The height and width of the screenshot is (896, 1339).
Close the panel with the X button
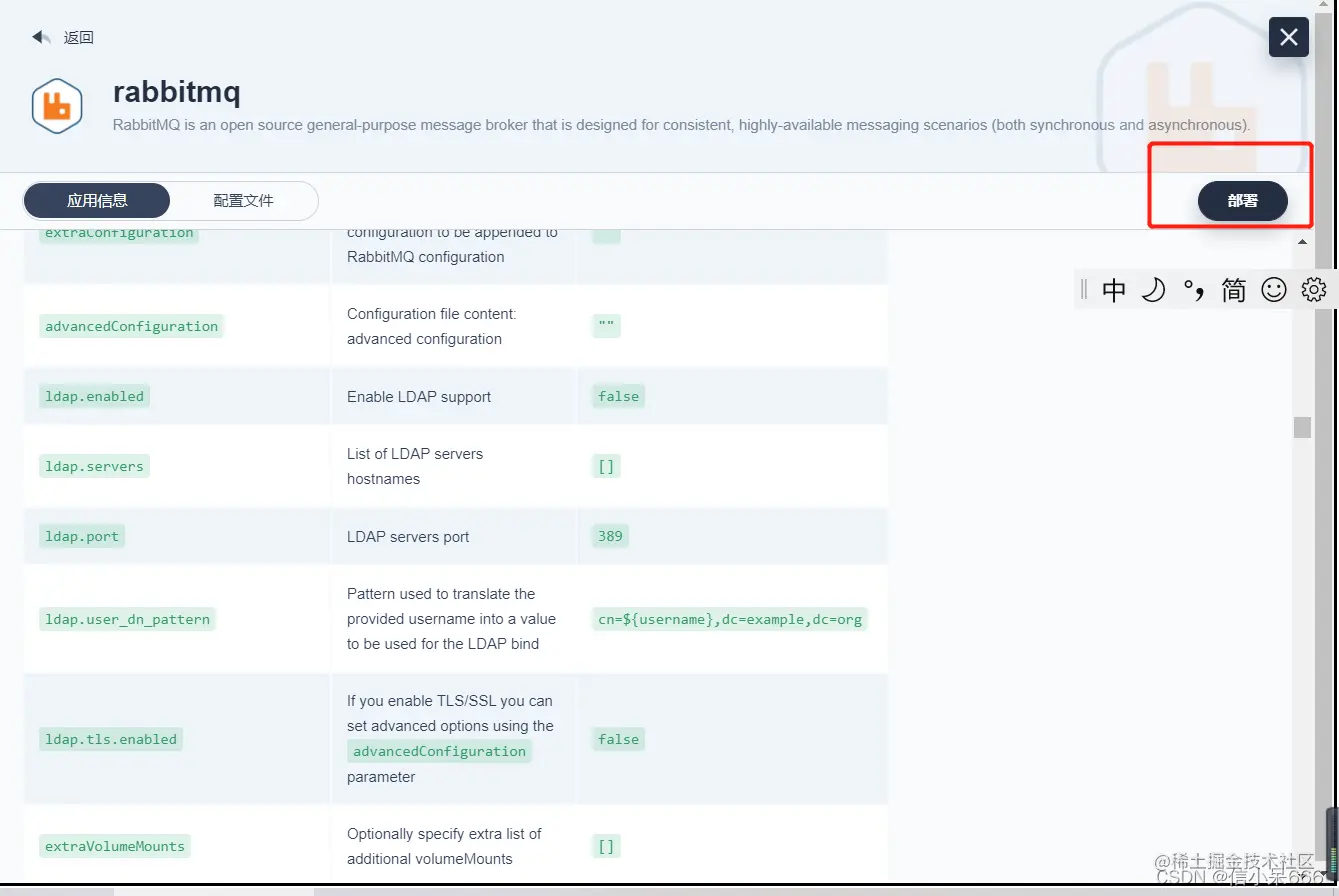pos(1289,37)
